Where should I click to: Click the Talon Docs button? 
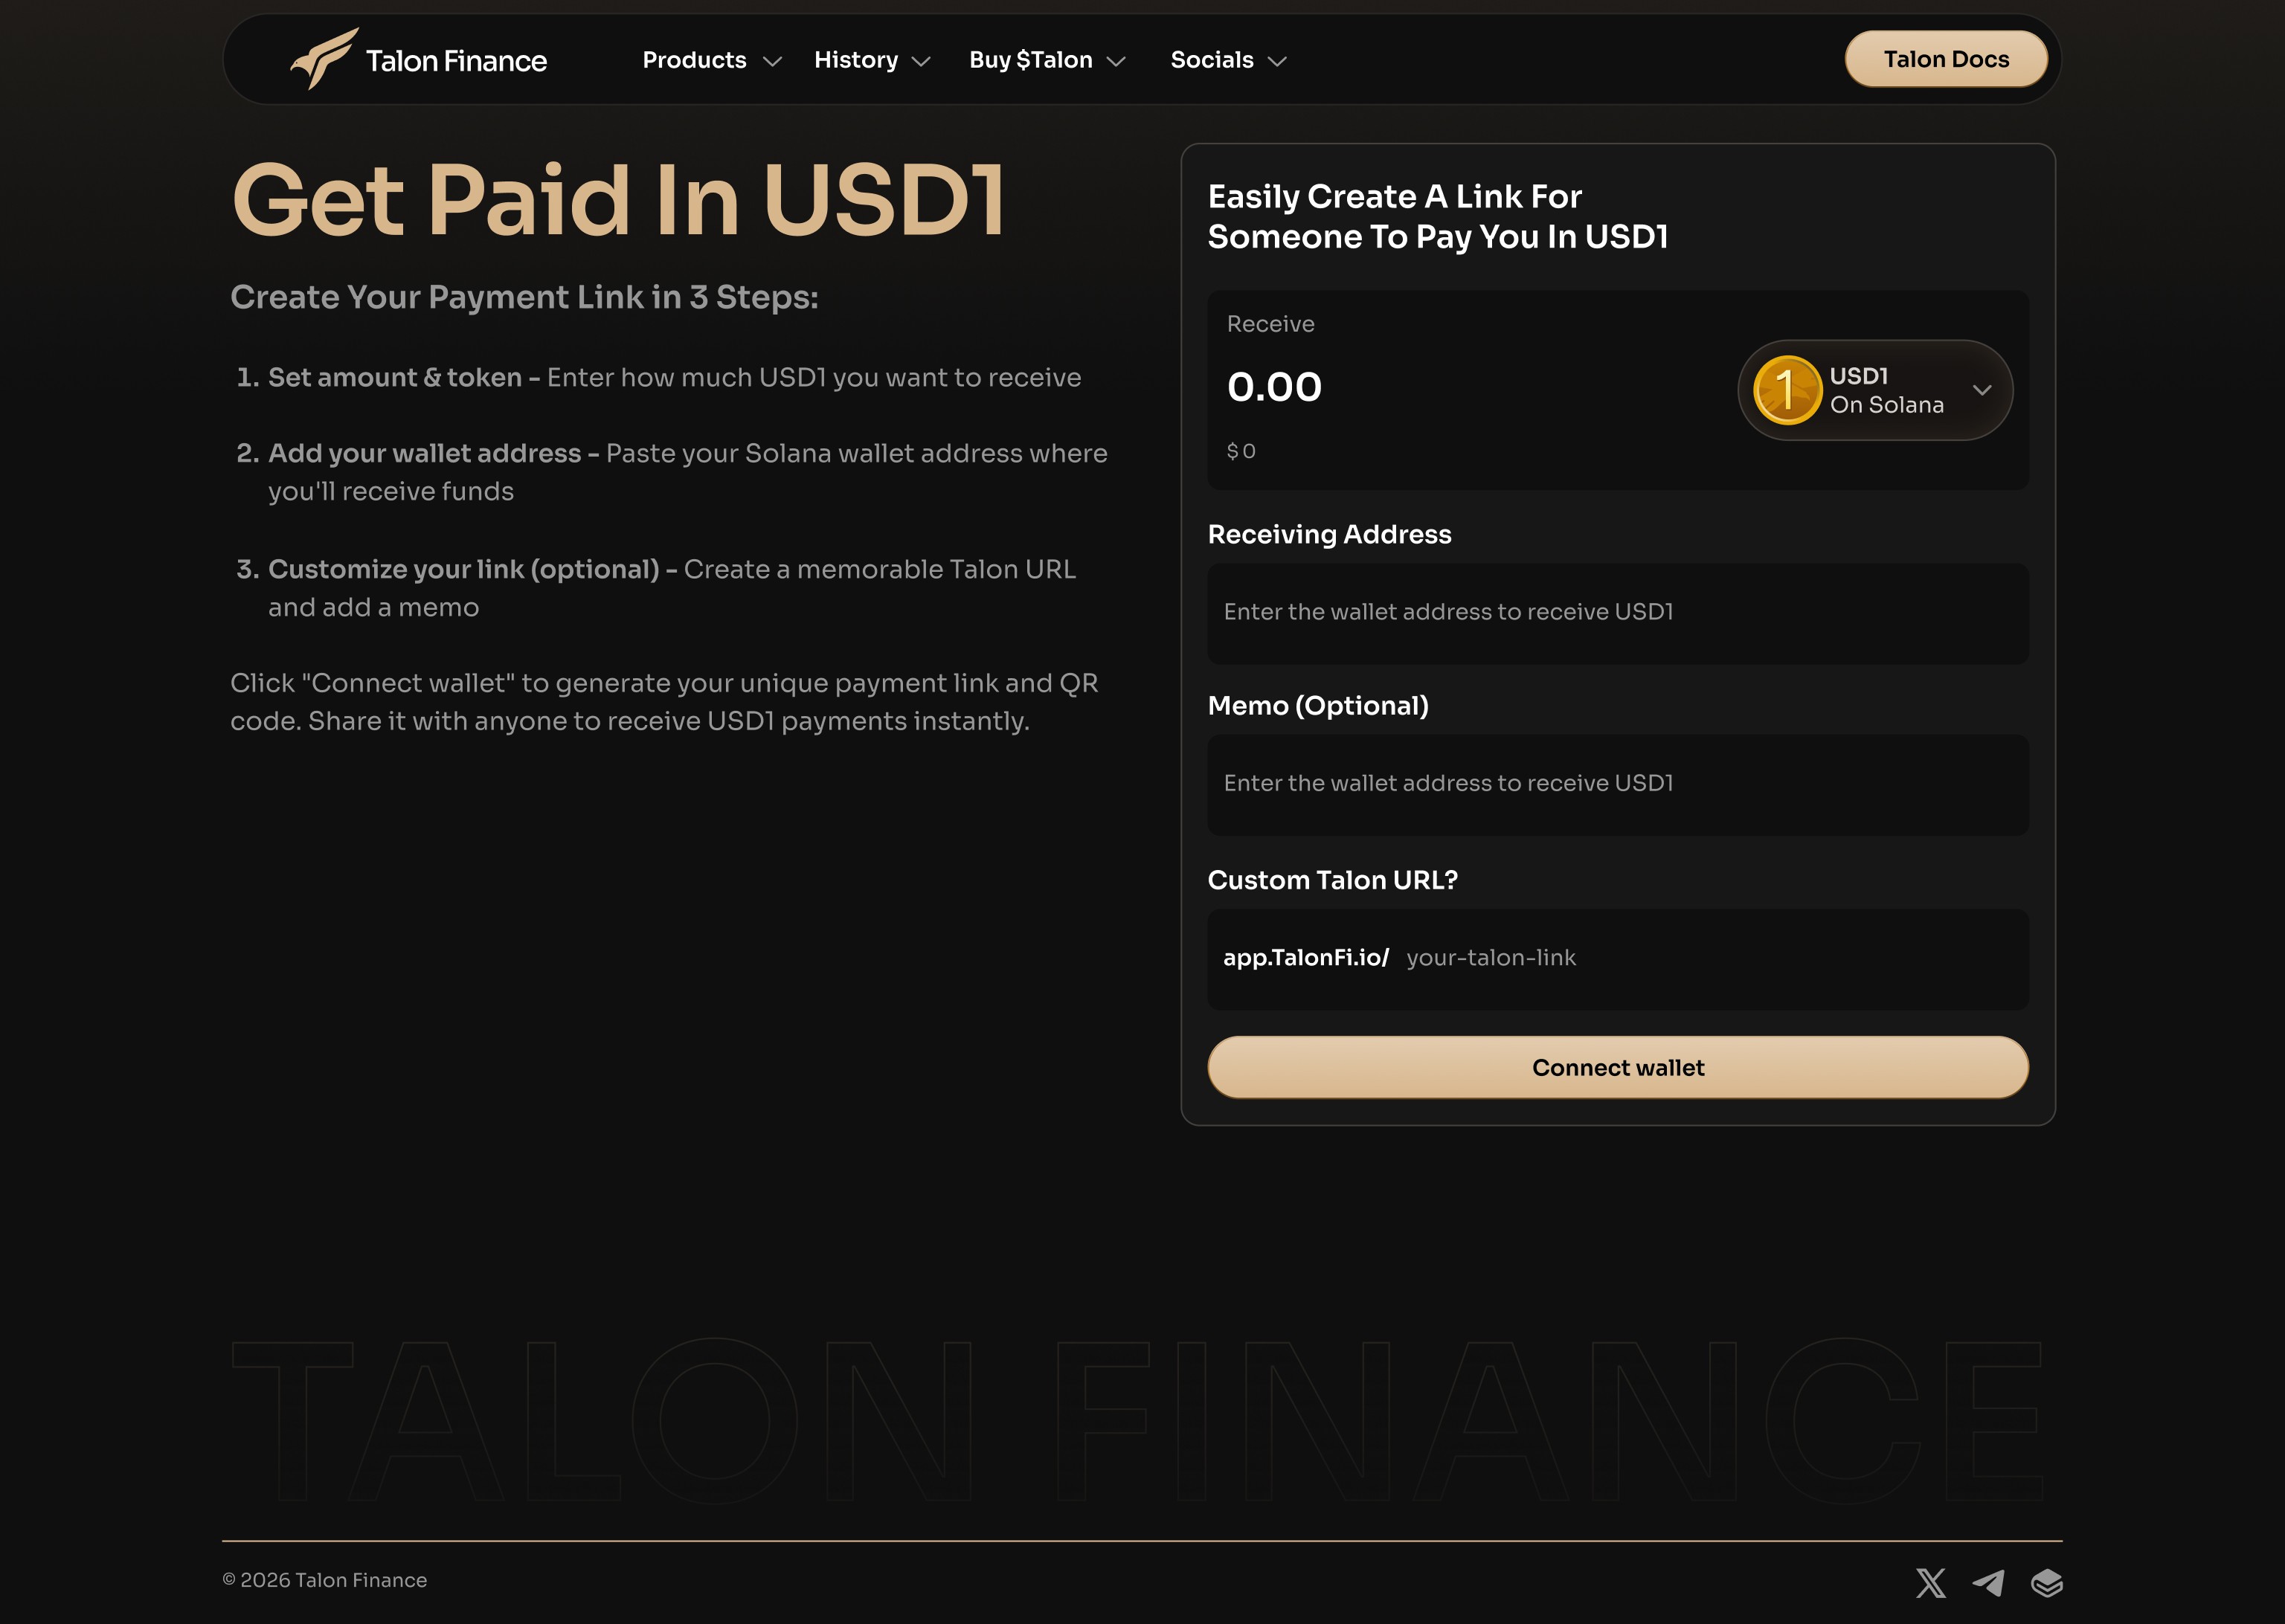1945,59
